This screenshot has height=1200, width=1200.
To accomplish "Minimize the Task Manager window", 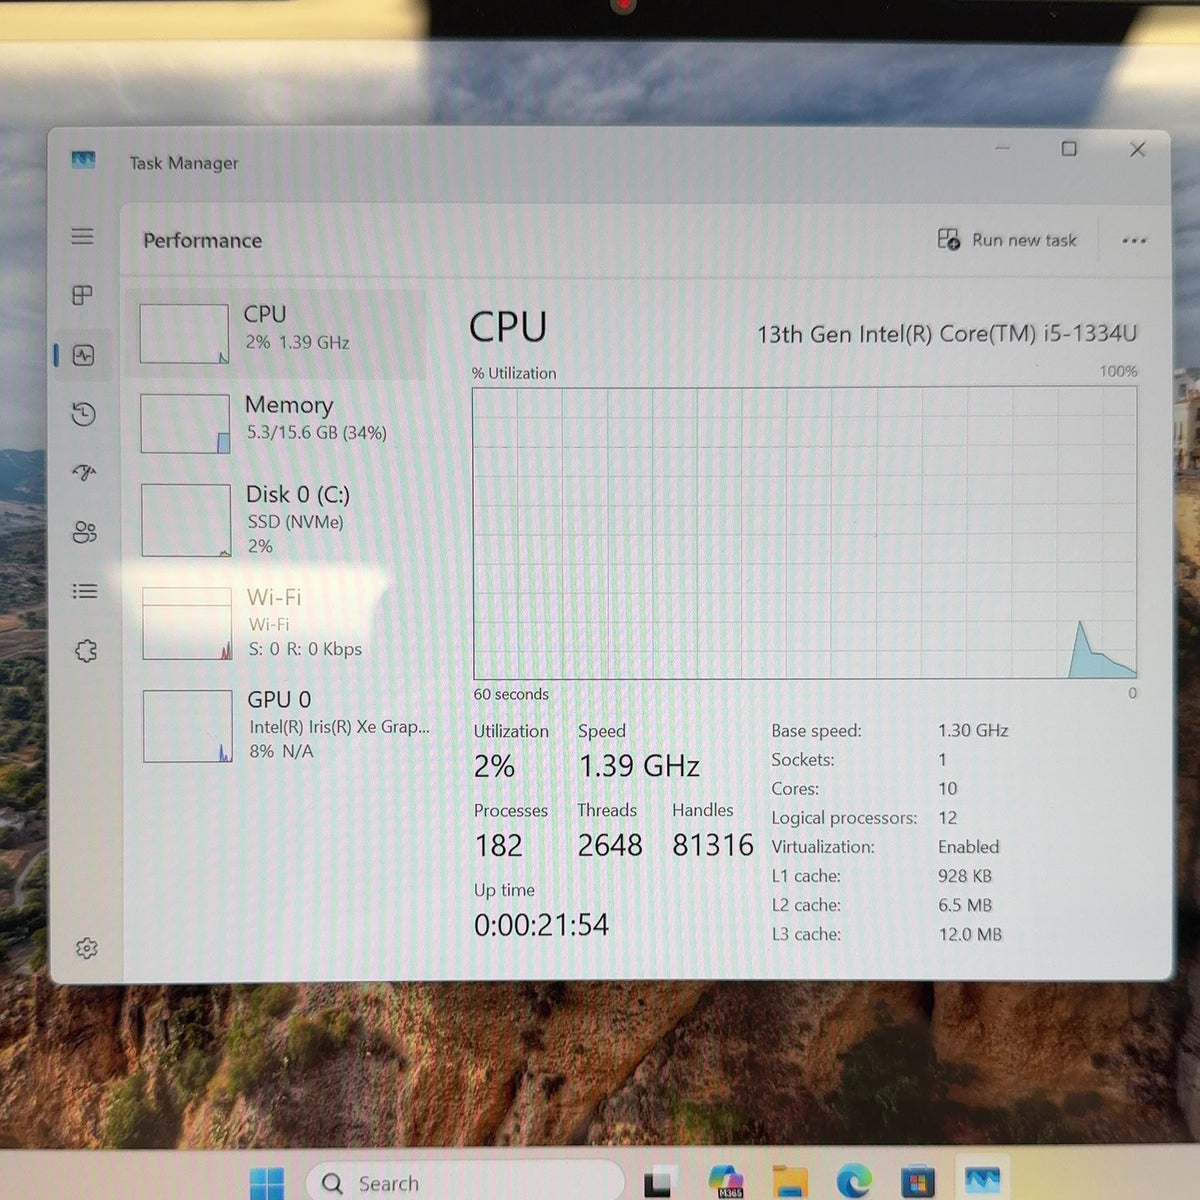I will 1002,149.
